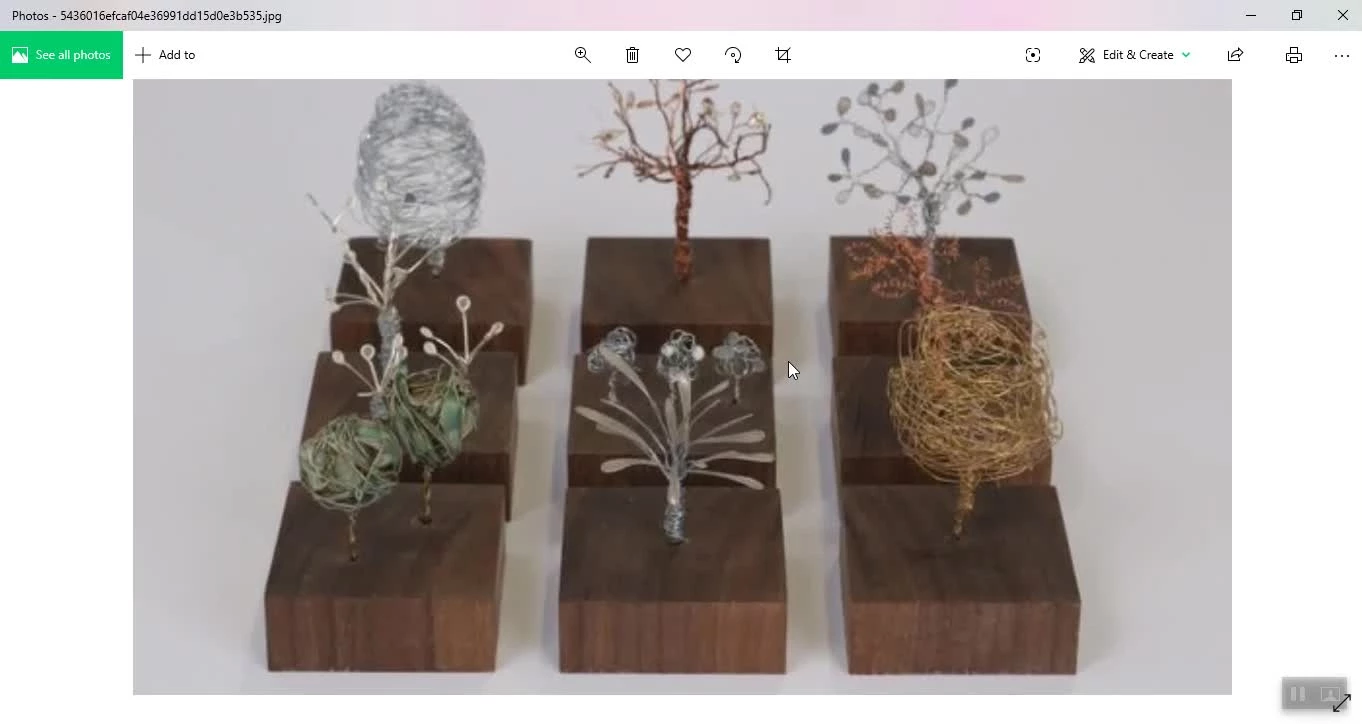Screen dimensions: 1362x724
Task: Restore down the Photos window
Action: pos(1297,15)
